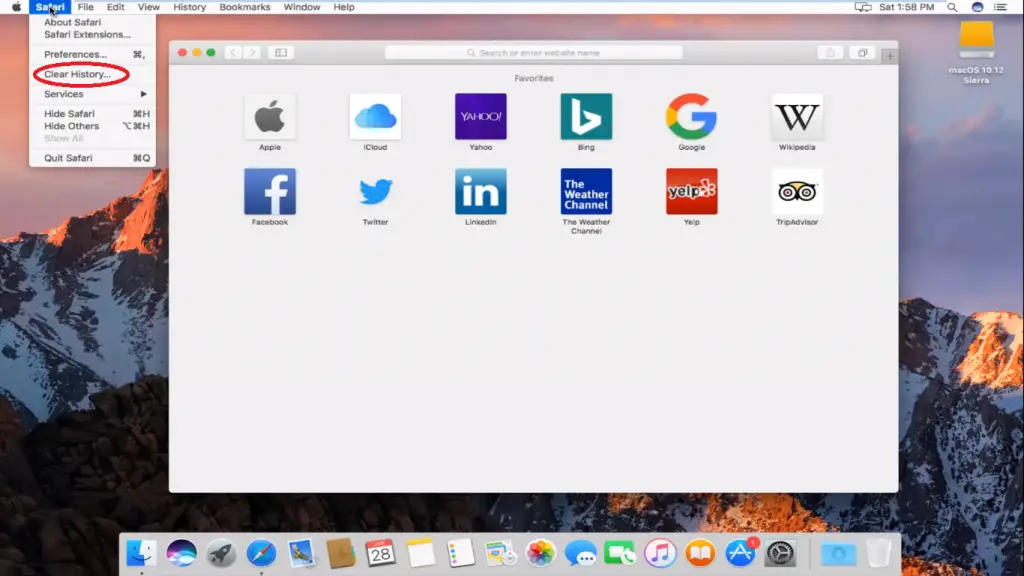Viewport: 1024px width, 576px height.
Task: Open the Yahoo favorite tile
Action: point(481,117)
